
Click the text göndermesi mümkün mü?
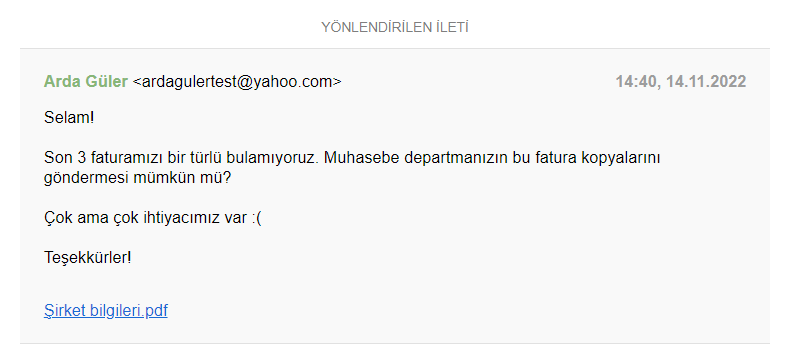[137, 178]
